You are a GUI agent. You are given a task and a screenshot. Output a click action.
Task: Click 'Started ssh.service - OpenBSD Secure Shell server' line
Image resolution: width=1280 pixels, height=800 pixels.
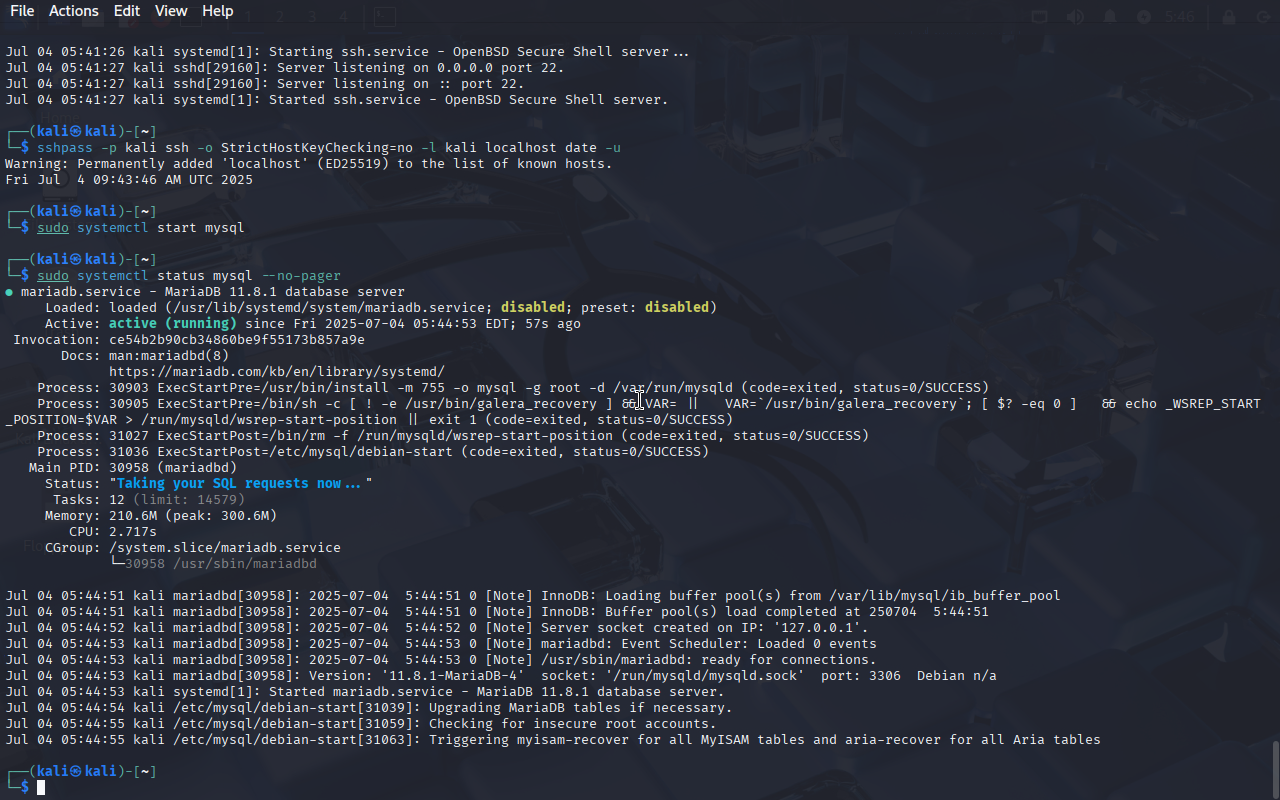337,99
